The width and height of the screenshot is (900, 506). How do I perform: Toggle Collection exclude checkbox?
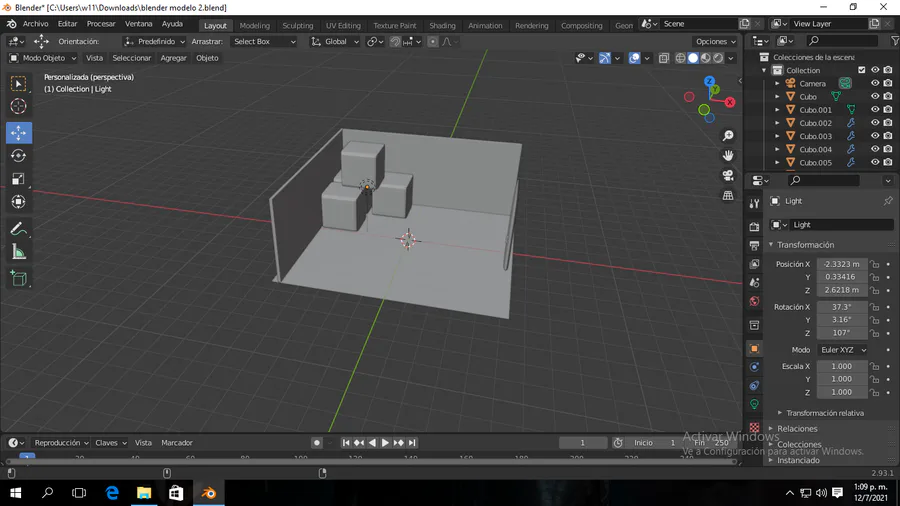(862, 70)
